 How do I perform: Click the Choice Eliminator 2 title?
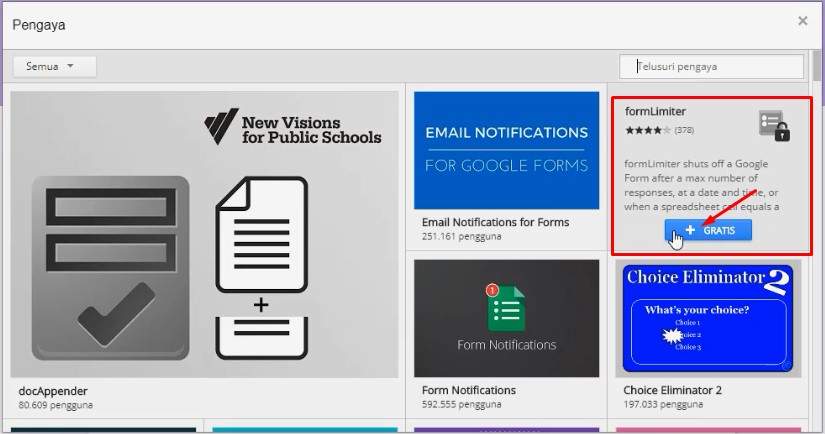[x=672, y=390]
